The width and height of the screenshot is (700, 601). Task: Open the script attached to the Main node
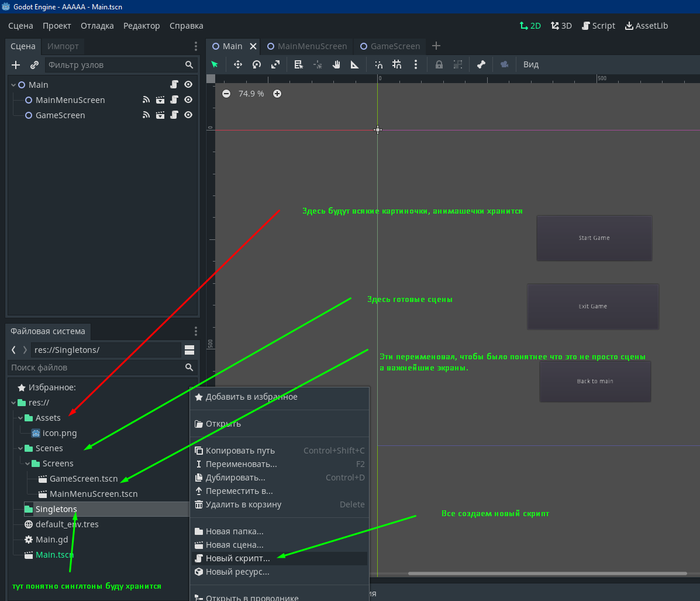tap(173, 85)
